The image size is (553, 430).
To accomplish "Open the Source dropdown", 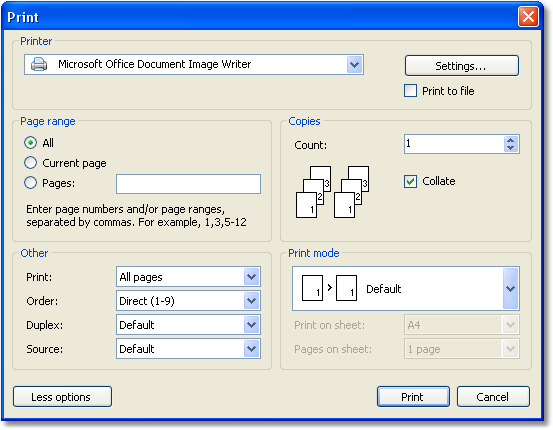I will [251, 349].
